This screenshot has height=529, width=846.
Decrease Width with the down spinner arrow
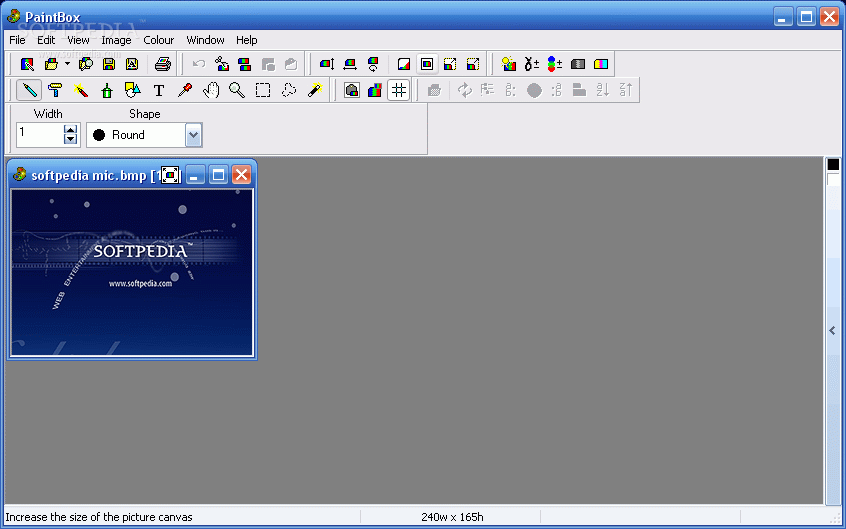click(70, 139)
